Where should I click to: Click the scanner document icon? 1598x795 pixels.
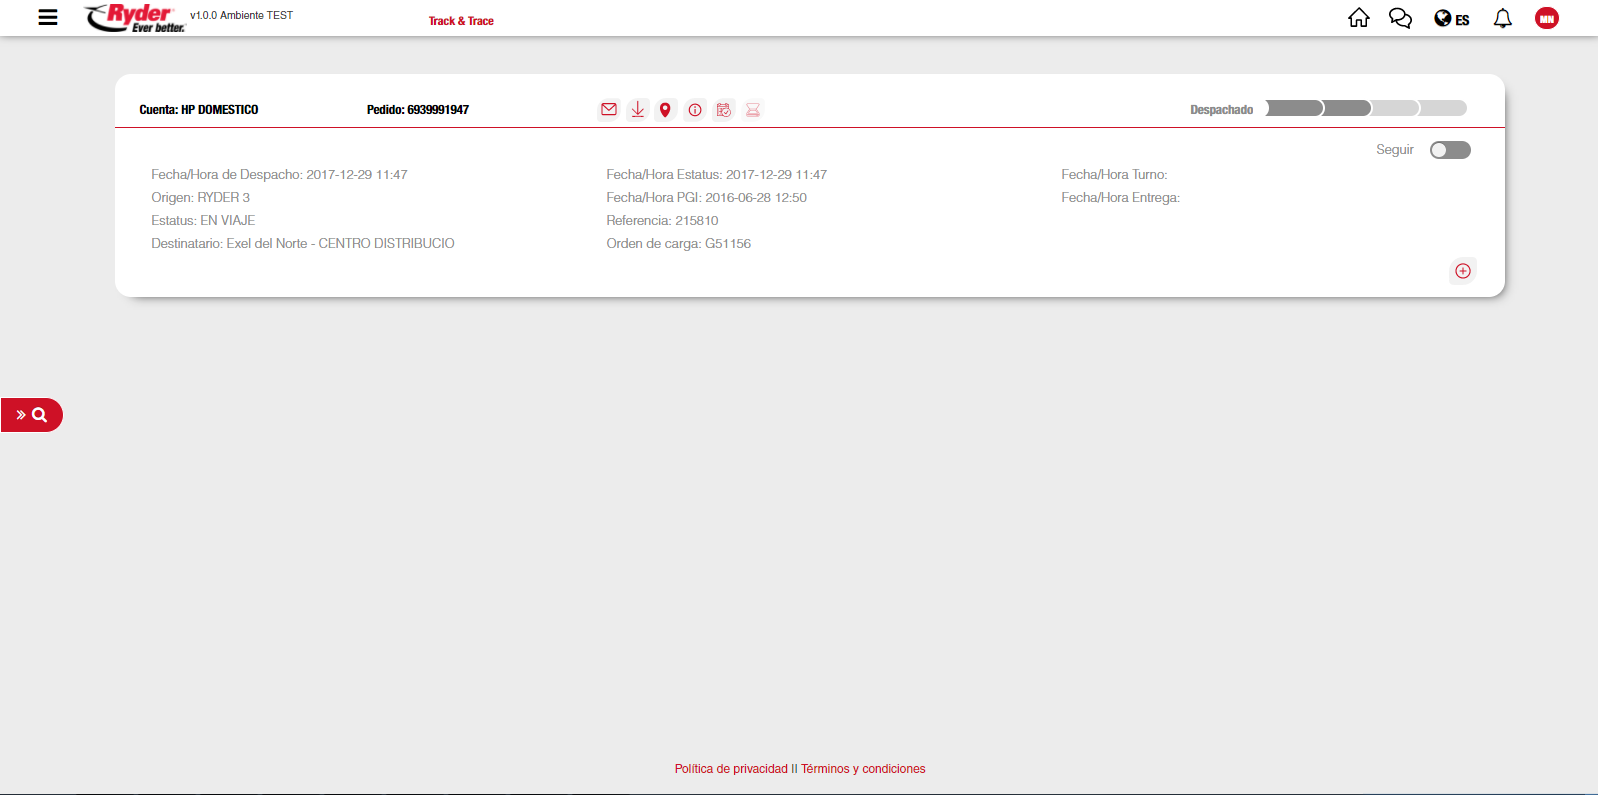point(753,110)
